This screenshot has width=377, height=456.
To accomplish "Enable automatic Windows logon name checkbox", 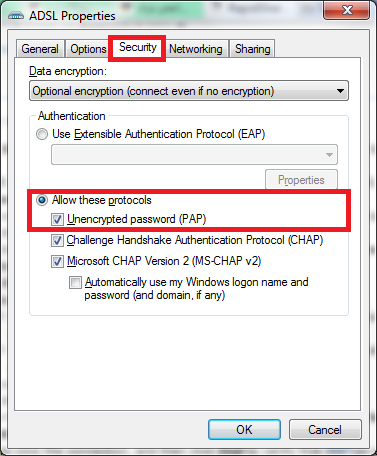I will (75, 282).
